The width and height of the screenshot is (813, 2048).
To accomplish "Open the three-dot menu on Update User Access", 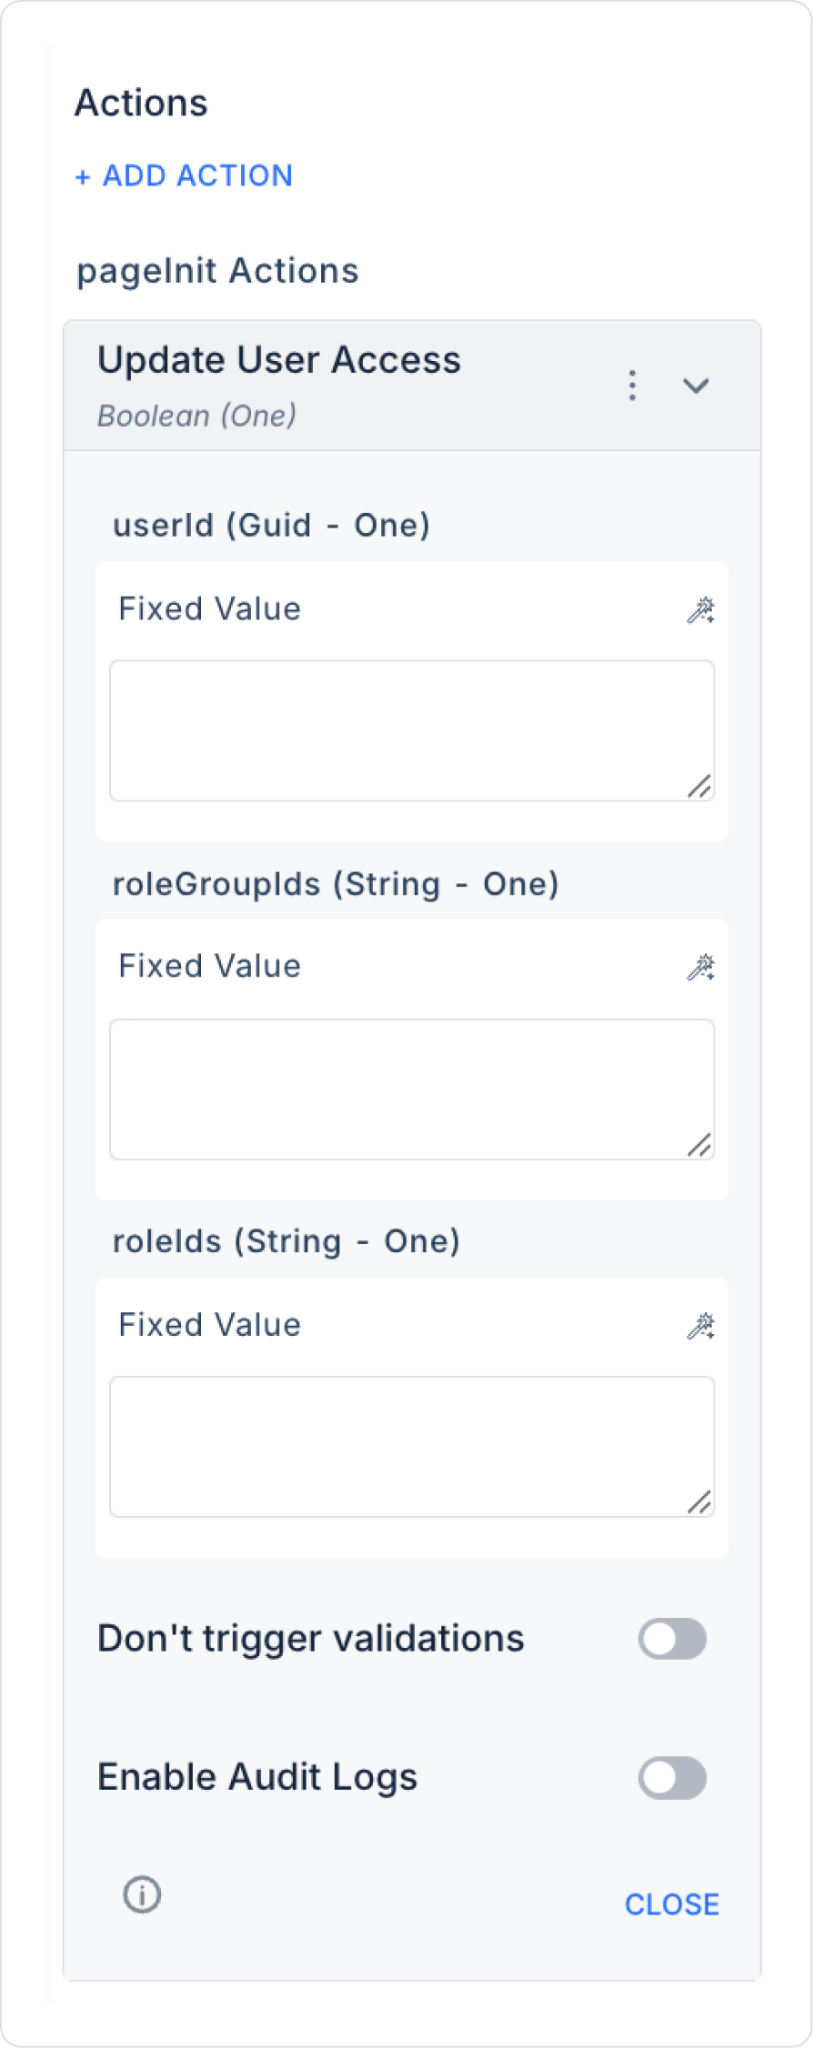I will tap(632, 385).
